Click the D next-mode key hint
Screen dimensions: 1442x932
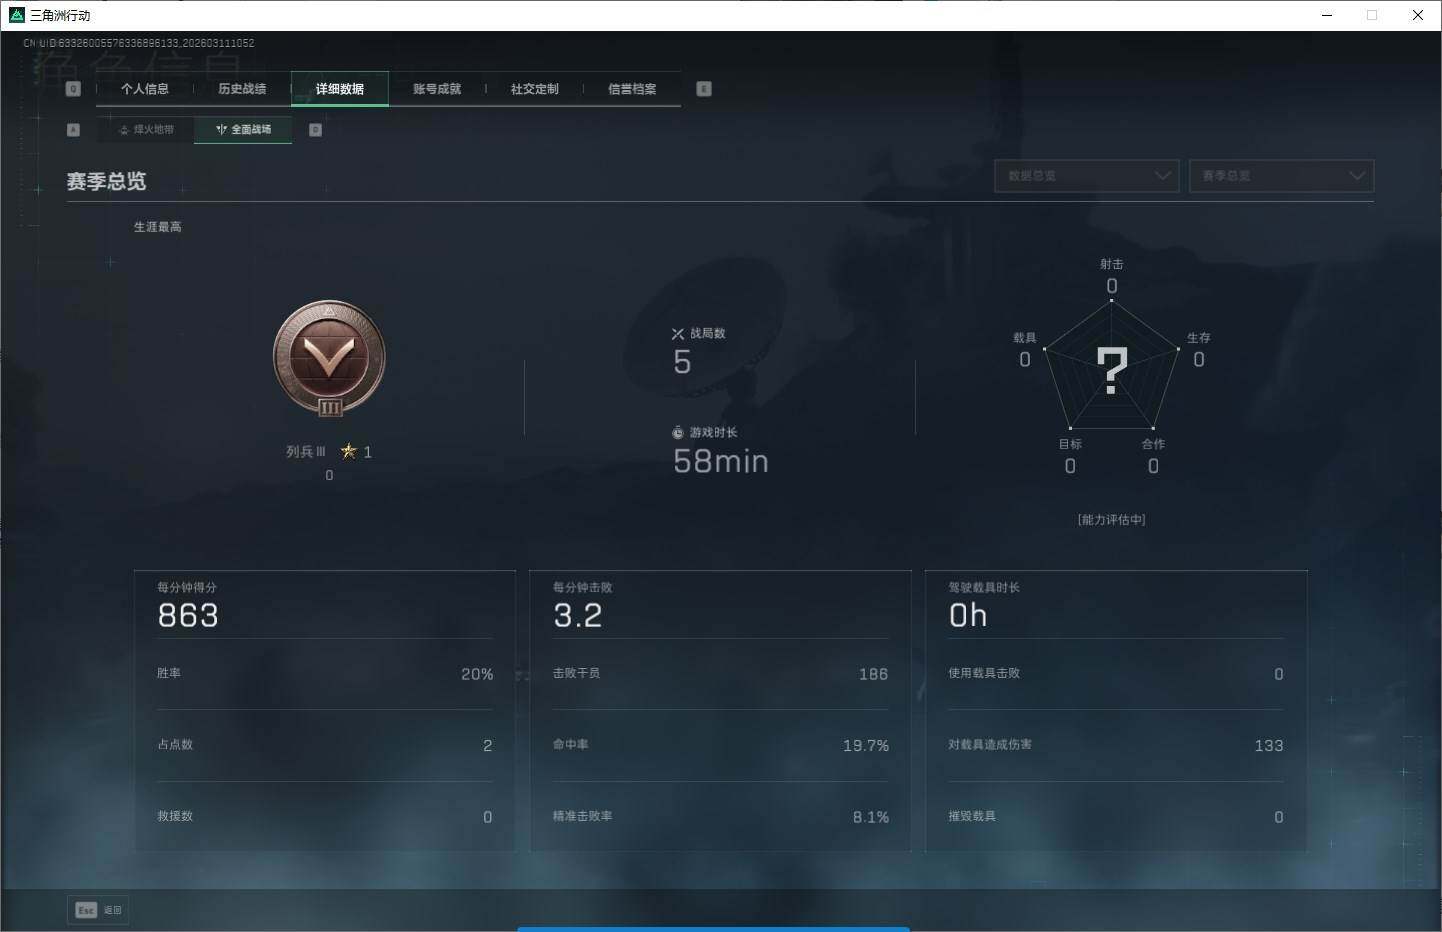tap(315, 130)
